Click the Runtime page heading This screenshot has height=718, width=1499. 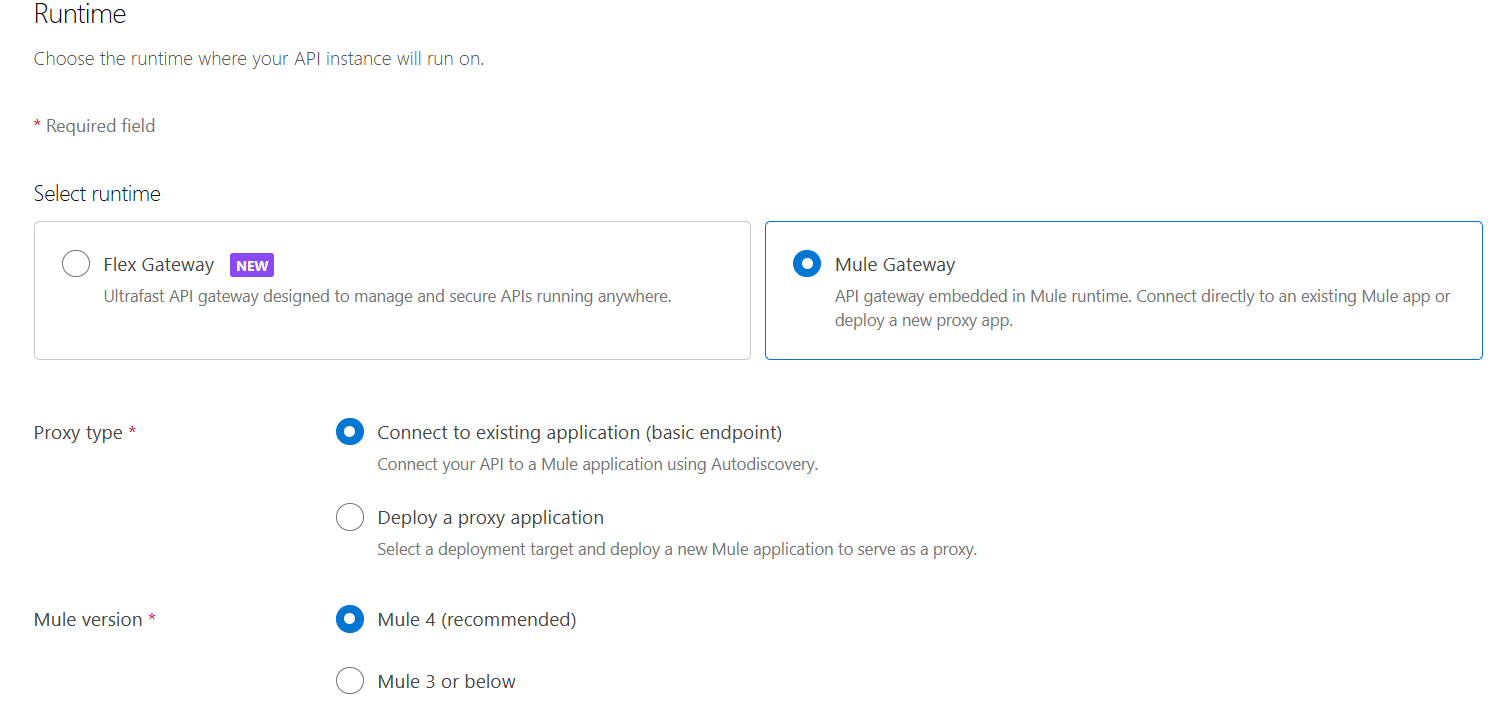[x=79, y=14]
